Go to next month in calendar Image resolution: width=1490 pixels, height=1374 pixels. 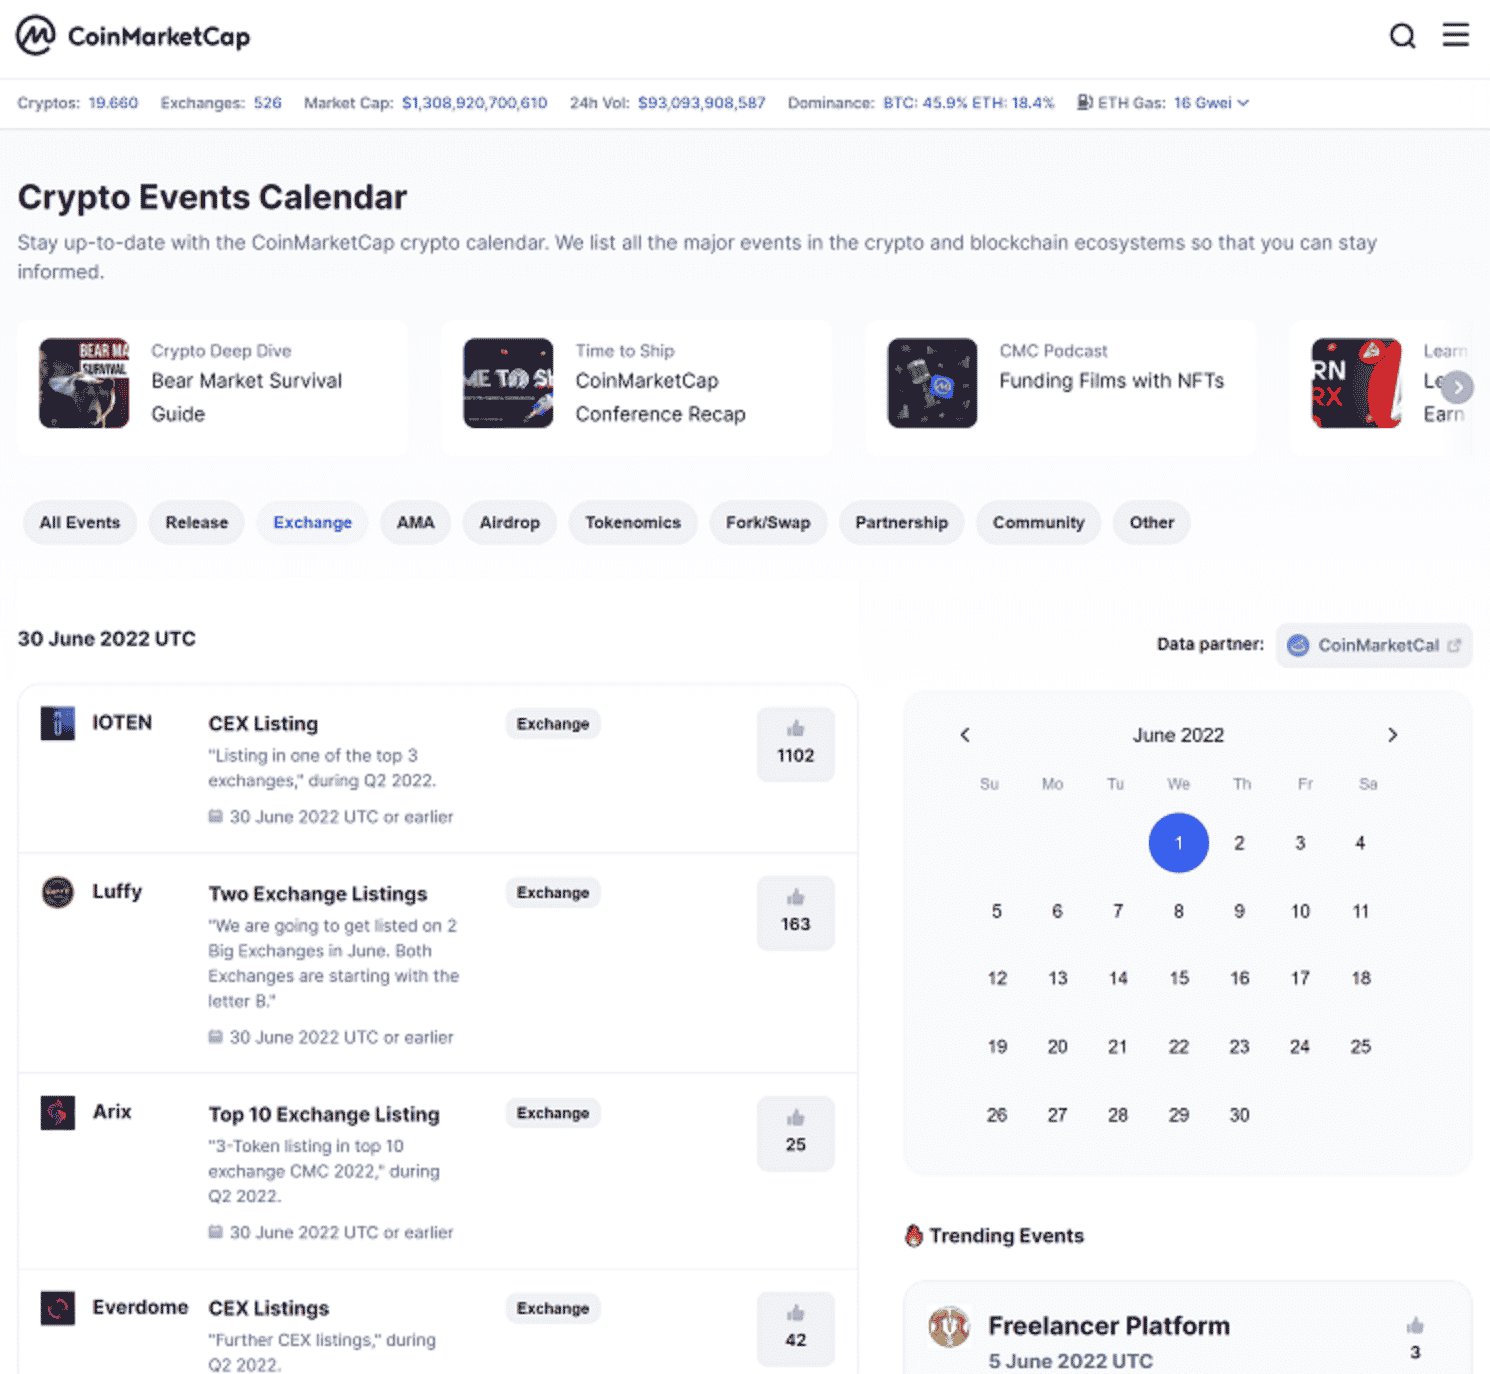1392,735
